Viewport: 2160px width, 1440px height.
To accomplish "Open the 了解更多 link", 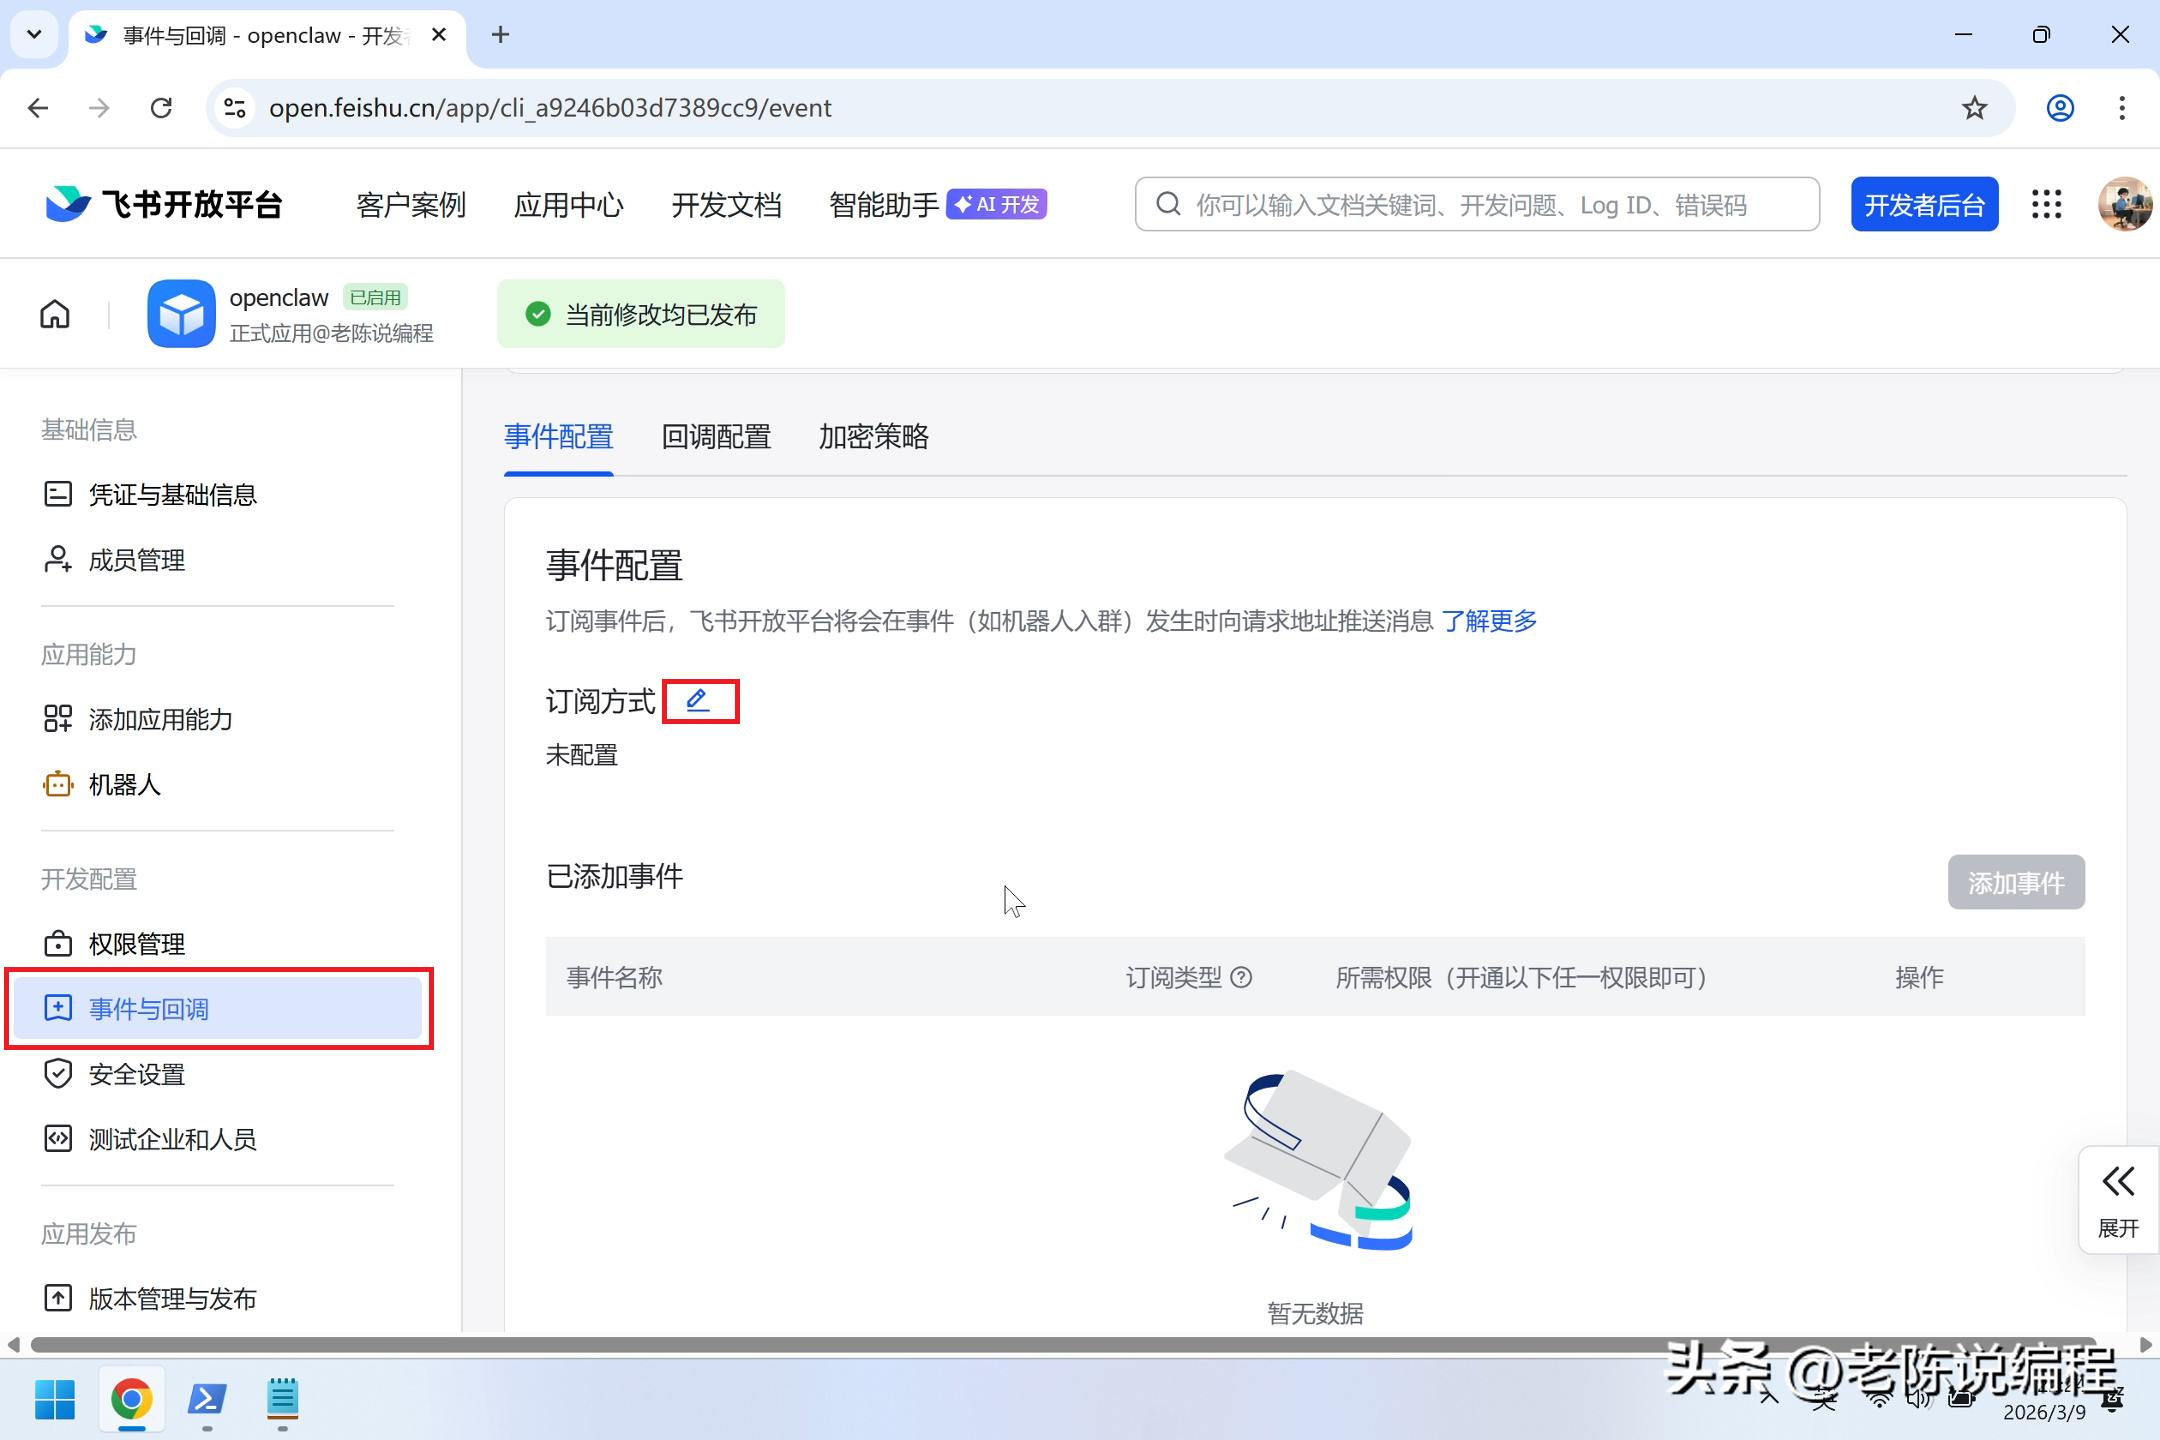I will (x=1488, y=621).
